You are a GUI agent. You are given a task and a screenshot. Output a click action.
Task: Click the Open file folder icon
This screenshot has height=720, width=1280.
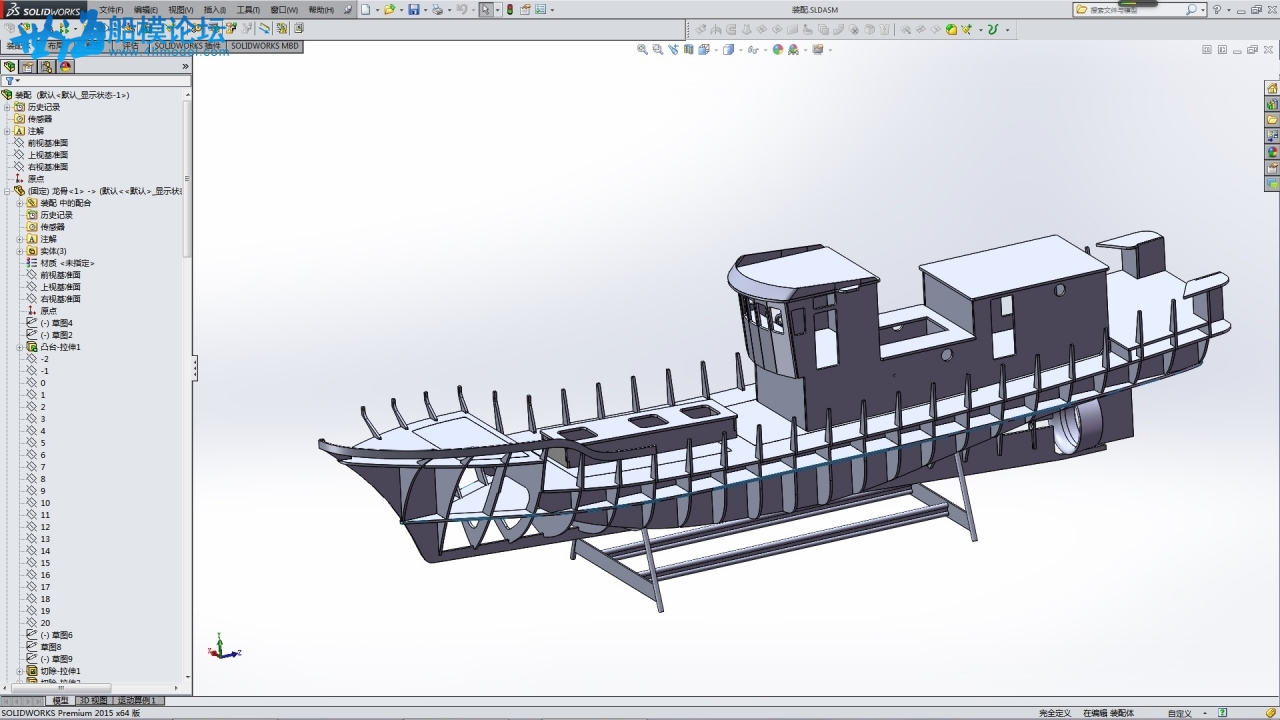click(x=389, y=9)
